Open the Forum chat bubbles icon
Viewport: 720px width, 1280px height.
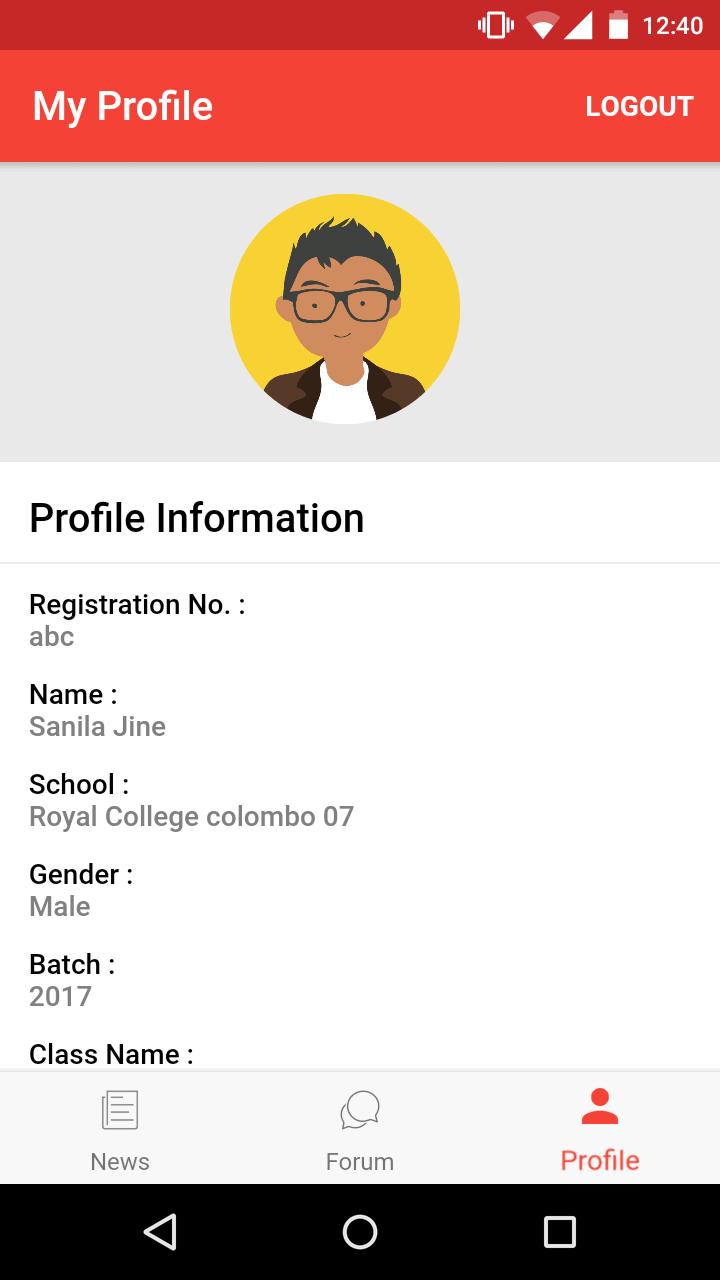(x=360, y=1111)
